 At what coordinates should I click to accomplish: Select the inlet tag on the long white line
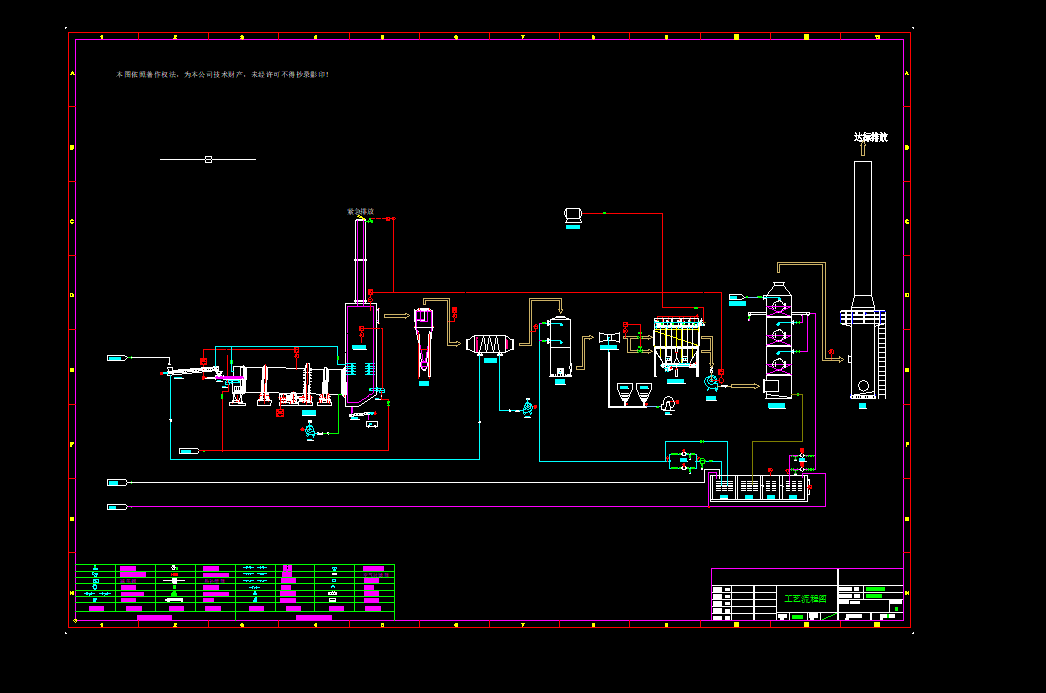coord(117,482)
